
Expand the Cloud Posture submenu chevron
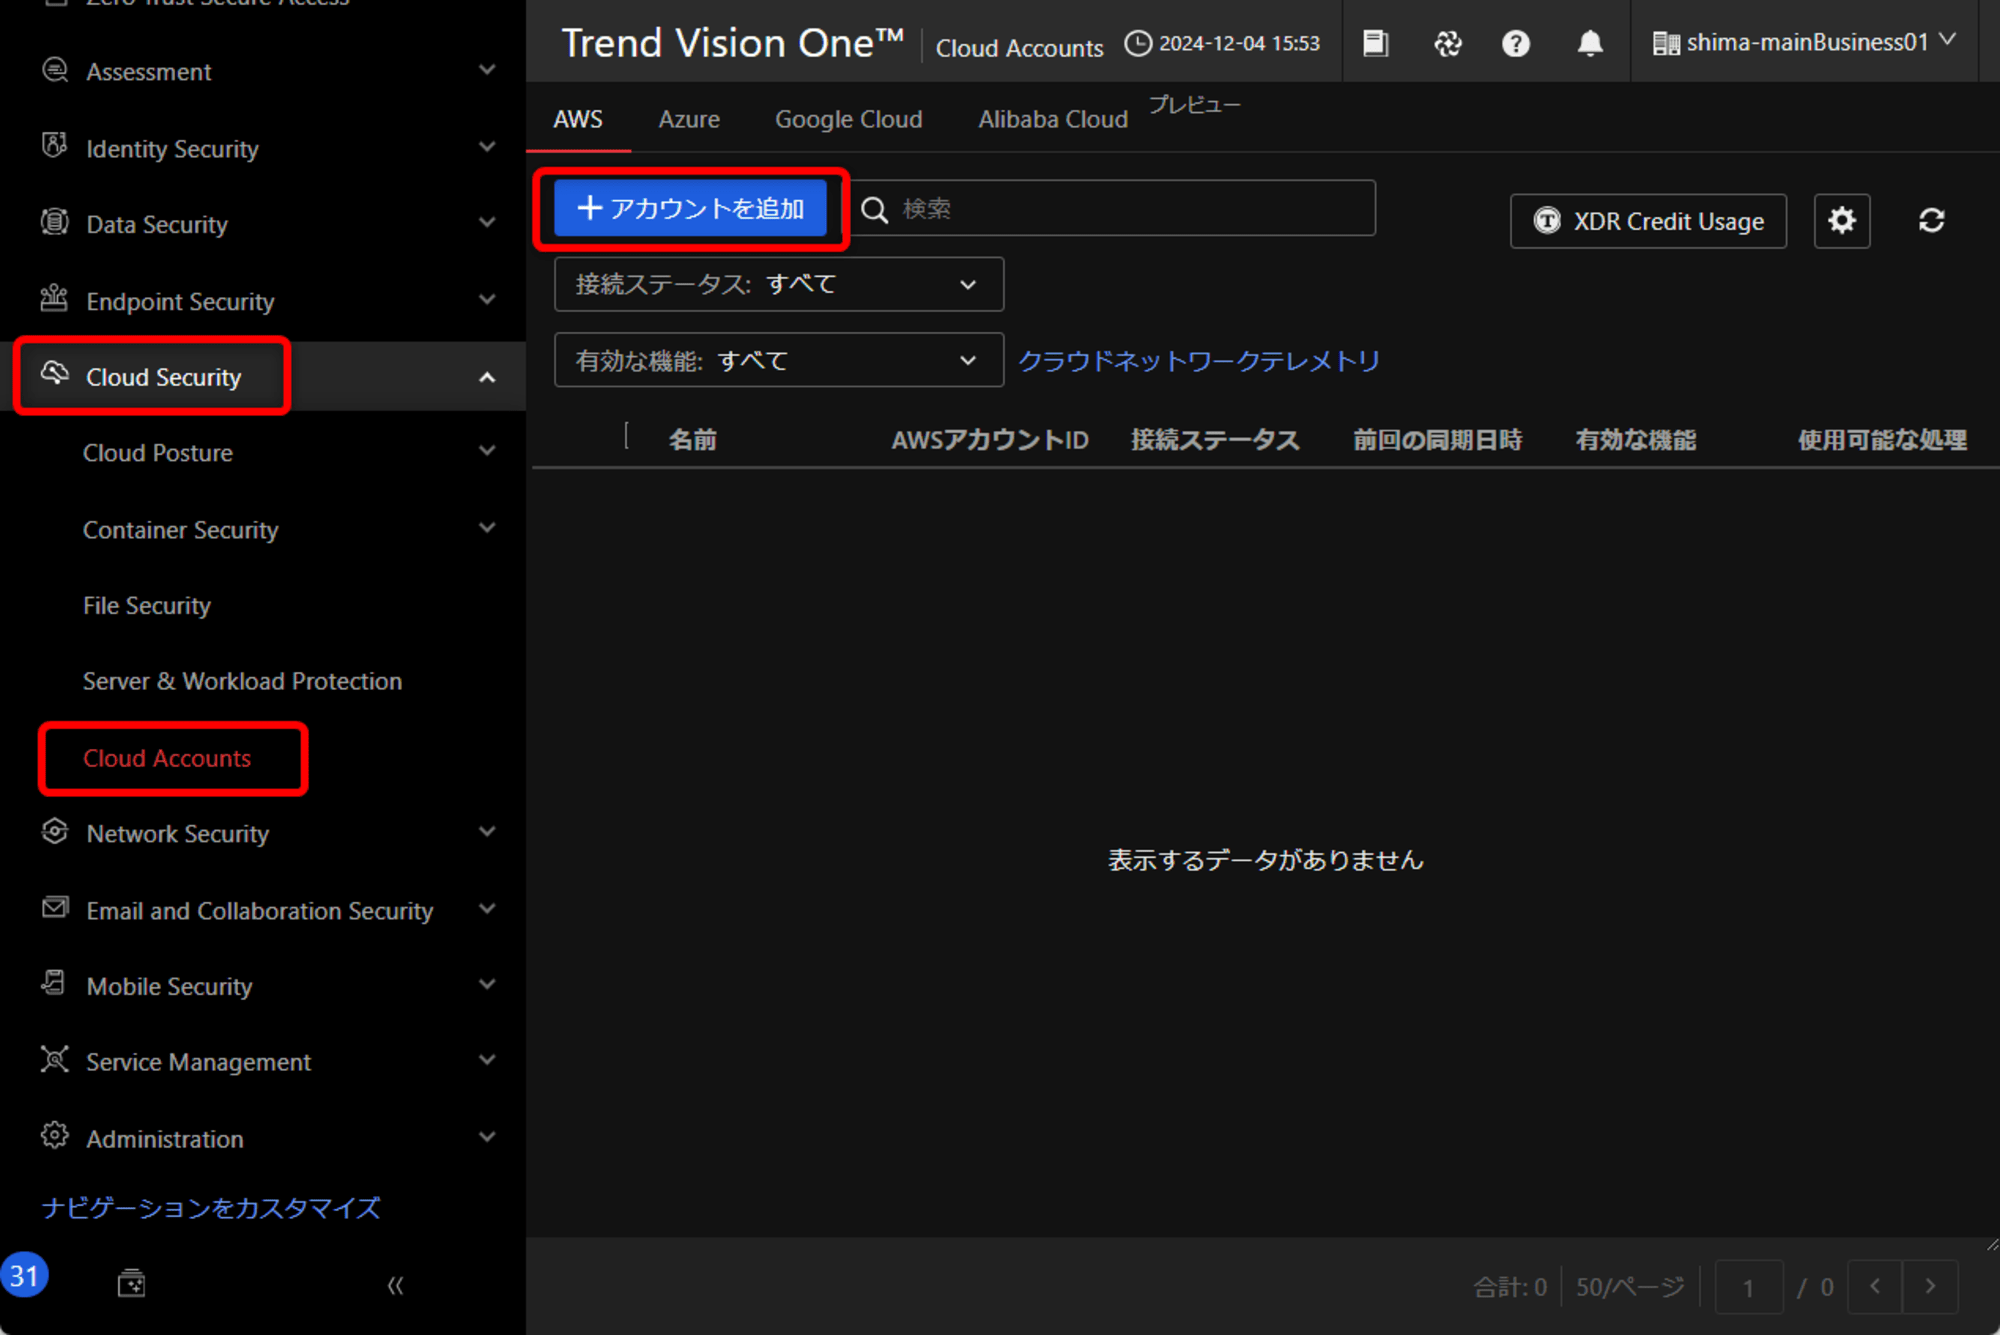point(487,451)
